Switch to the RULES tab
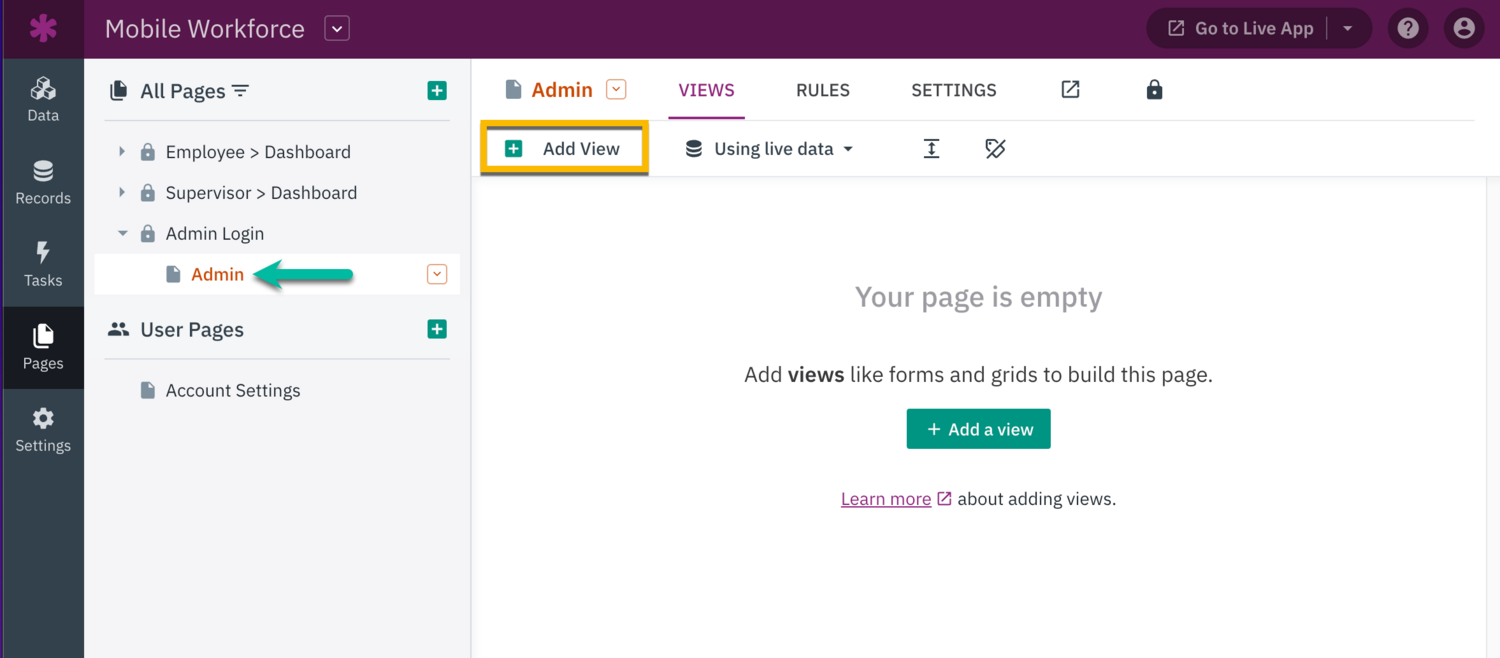This screenshot has height=658, width=1500. tap(822, 90)
